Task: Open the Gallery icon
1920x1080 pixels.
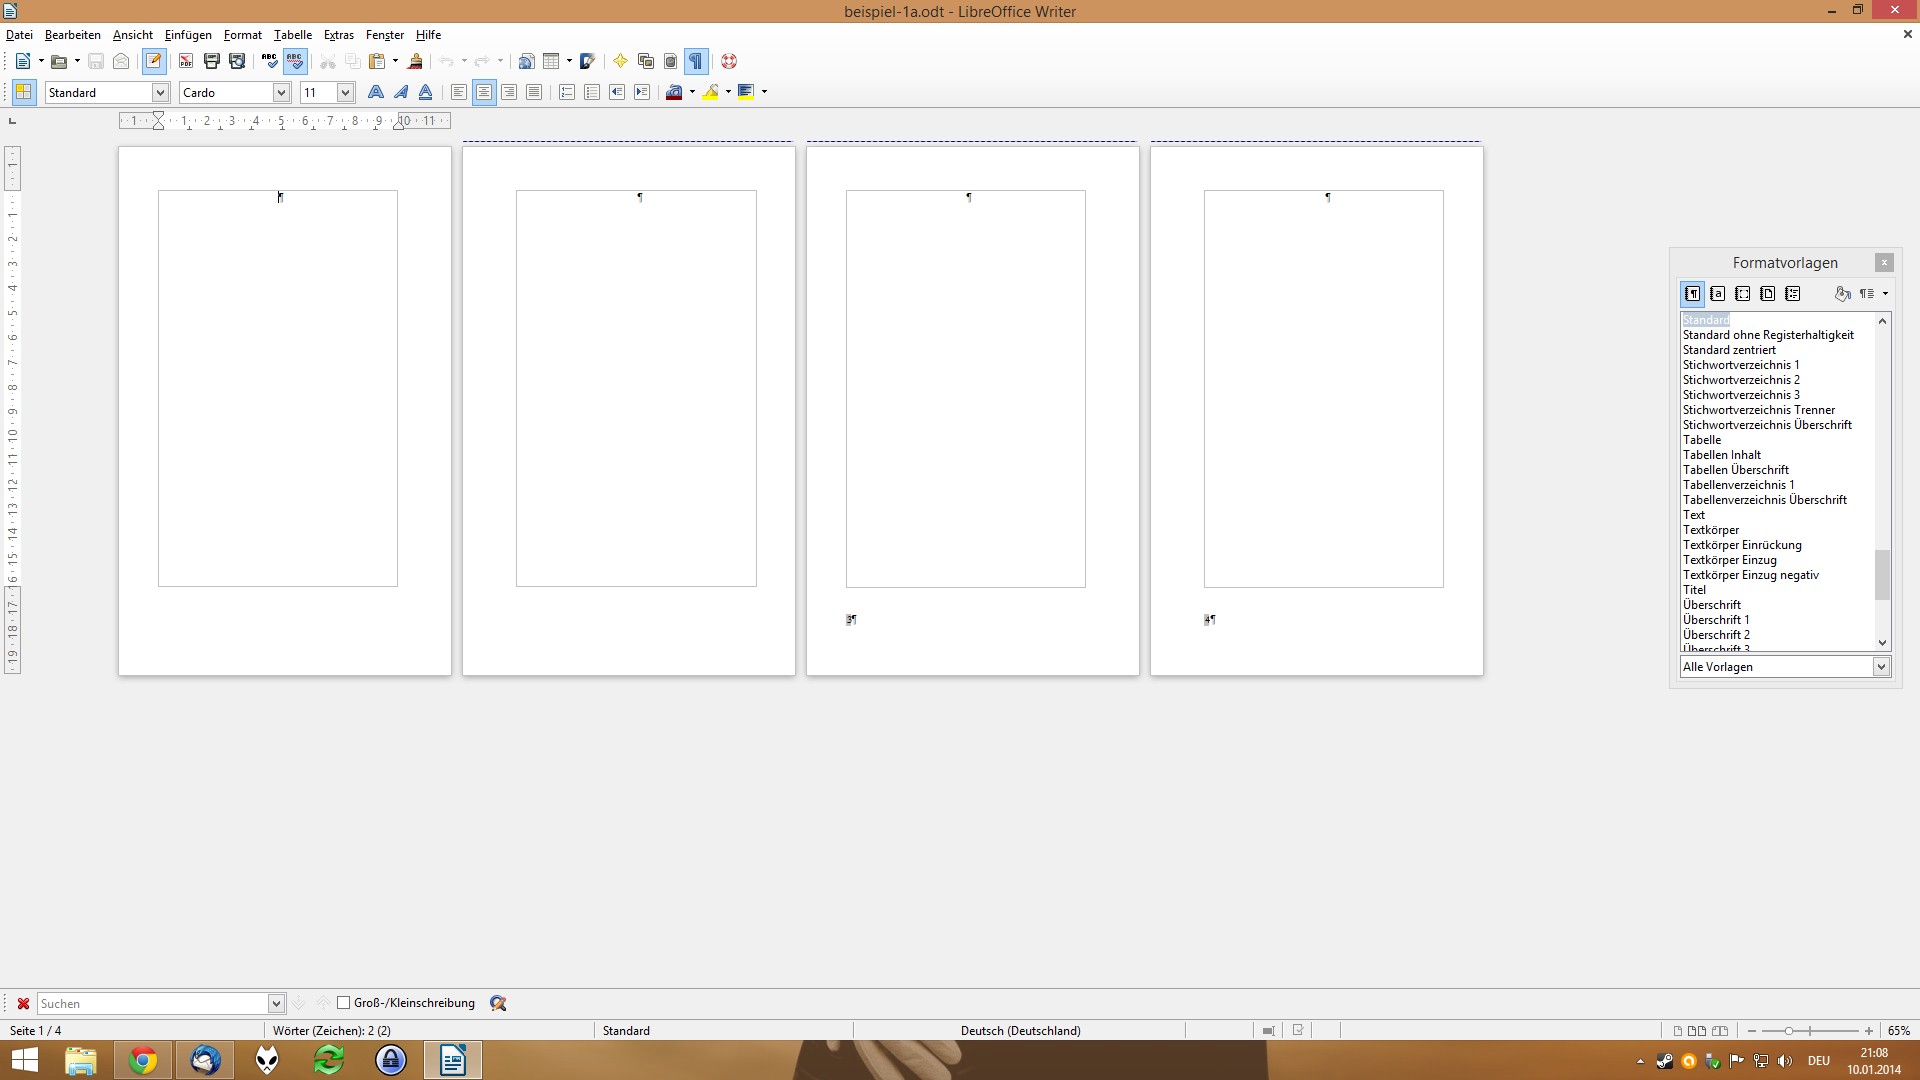Action: [645, 61]
